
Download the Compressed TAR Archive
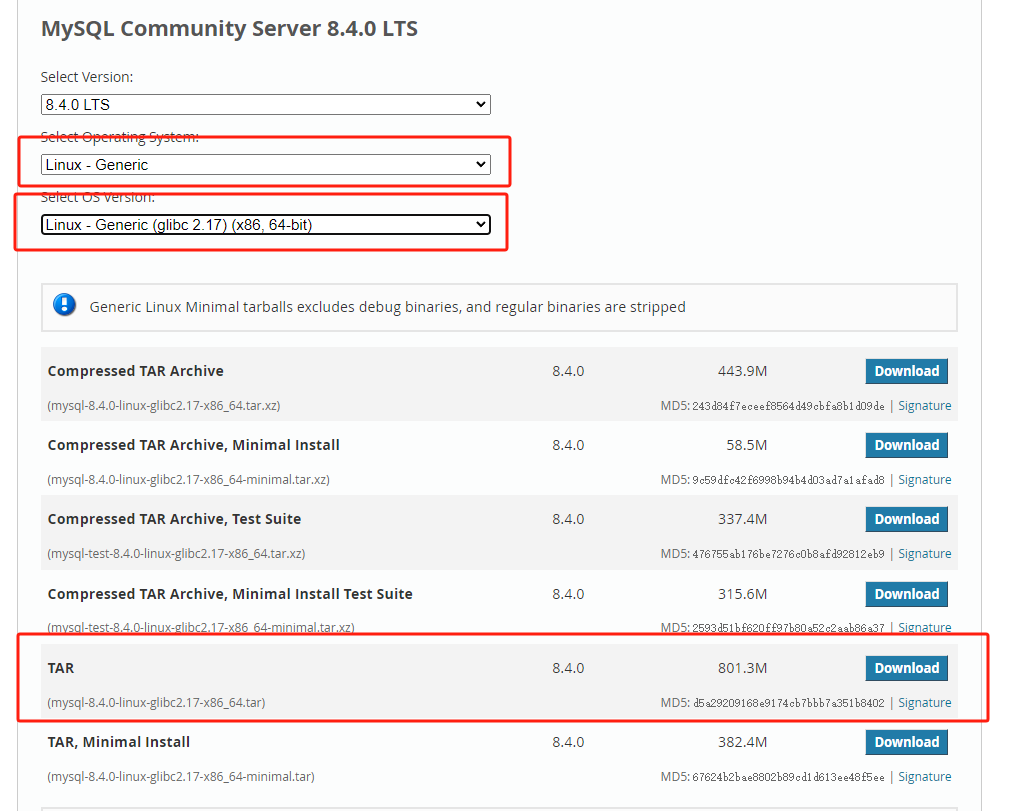pos(906,371)
